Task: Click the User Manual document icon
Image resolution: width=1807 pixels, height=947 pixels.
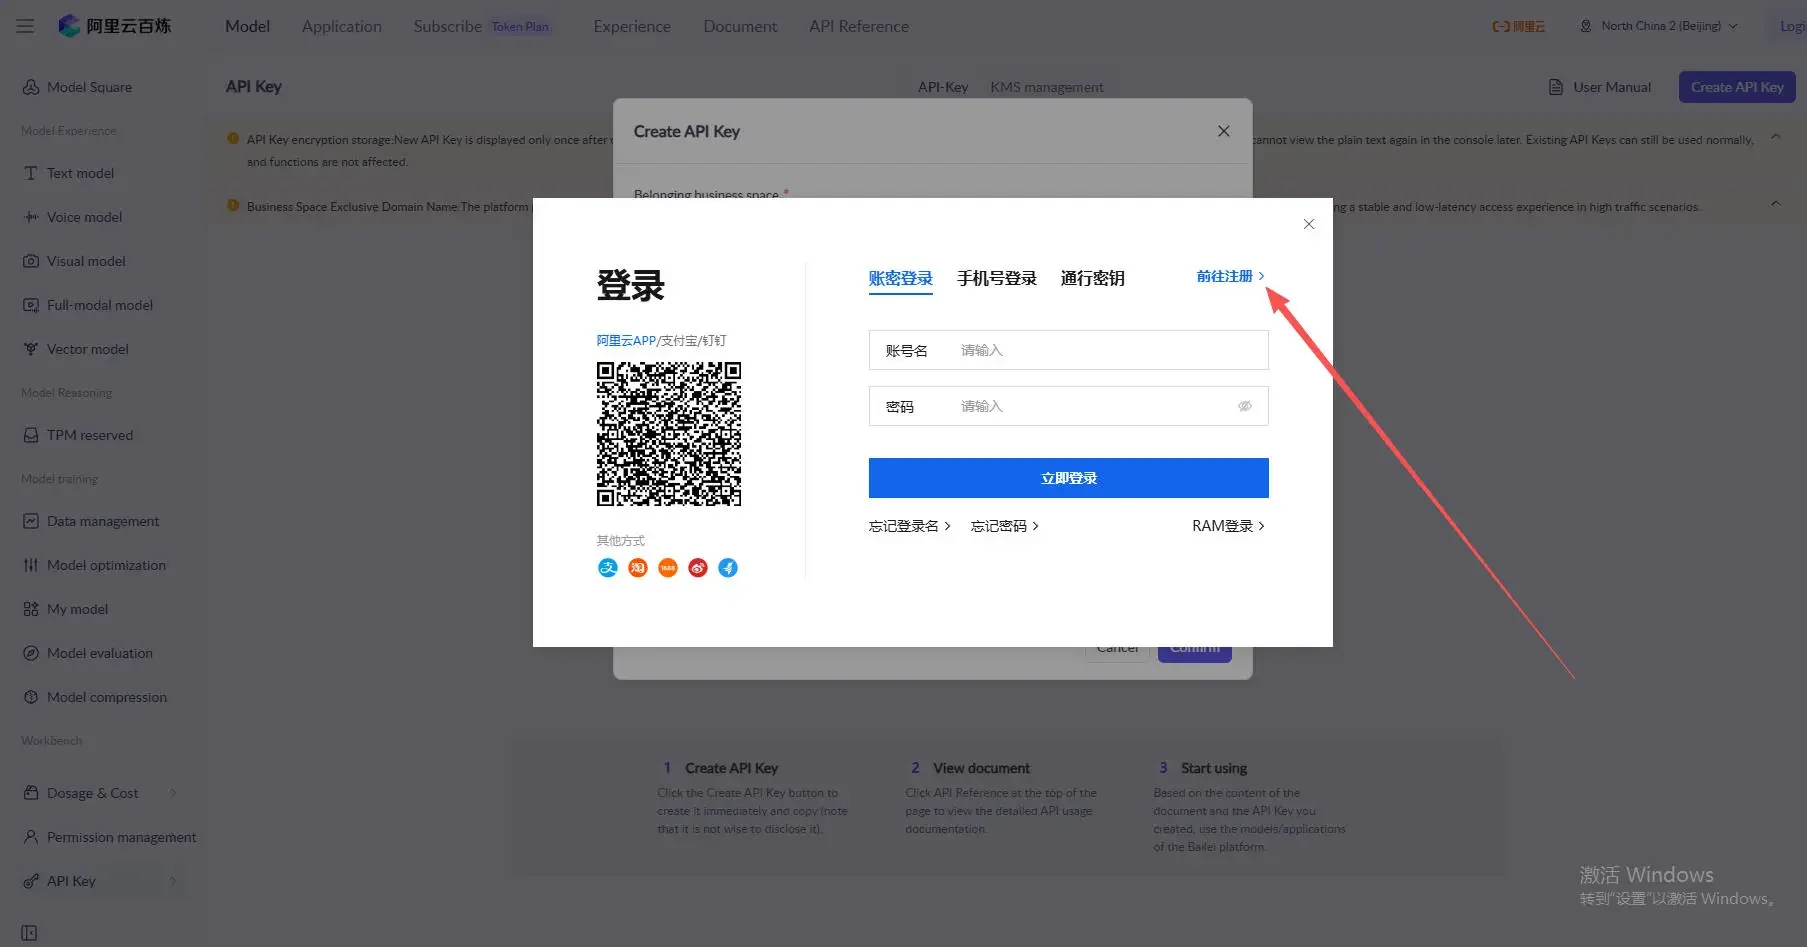Action: pos(1556,87)
